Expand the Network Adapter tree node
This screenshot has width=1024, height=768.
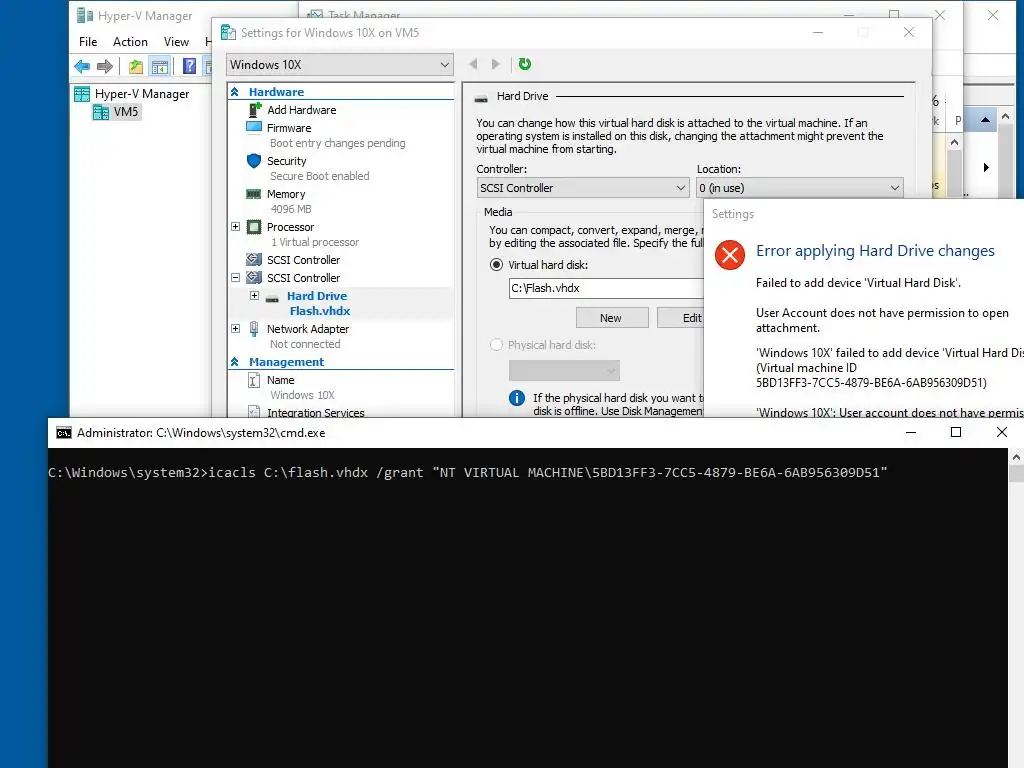click(x=236, y=328)
